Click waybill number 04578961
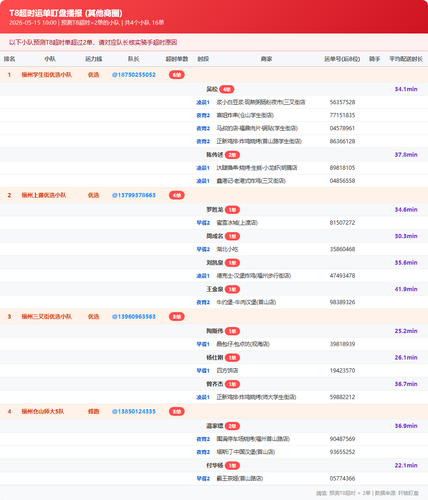 click(x=342, y=128)
